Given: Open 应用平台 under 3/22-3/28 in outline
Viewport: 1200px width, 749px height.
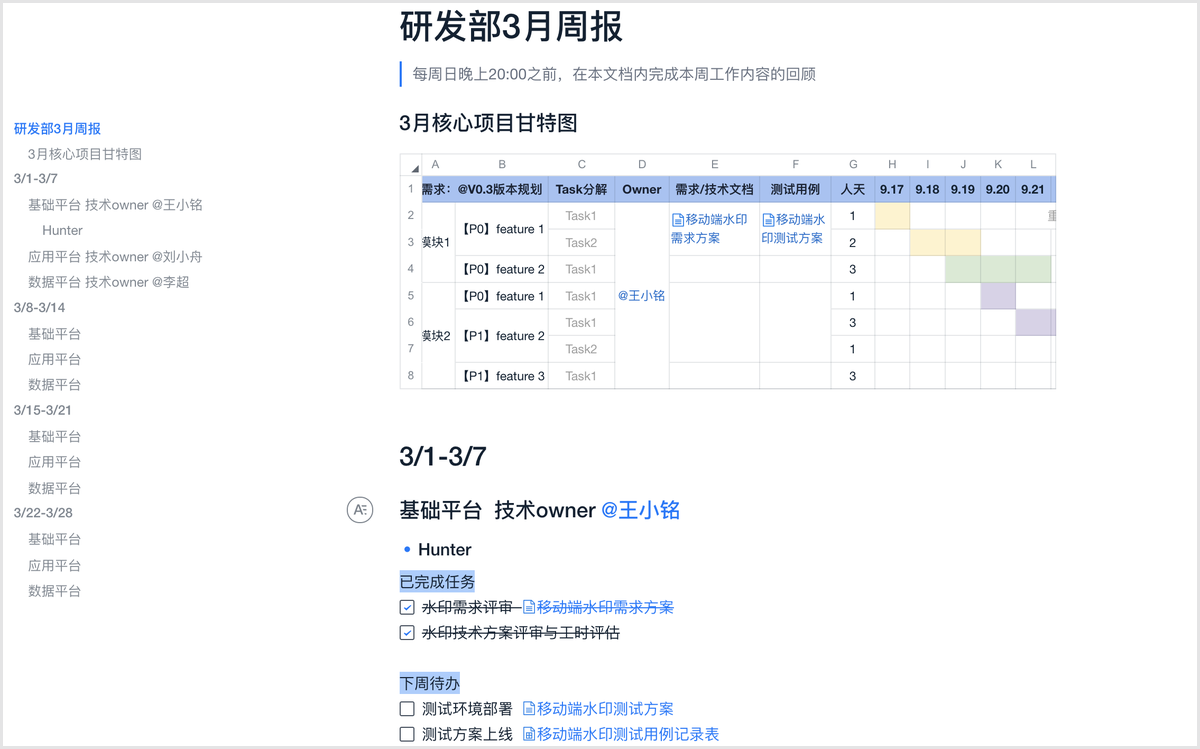Looking at the screenshot, I should click(54, 566).
